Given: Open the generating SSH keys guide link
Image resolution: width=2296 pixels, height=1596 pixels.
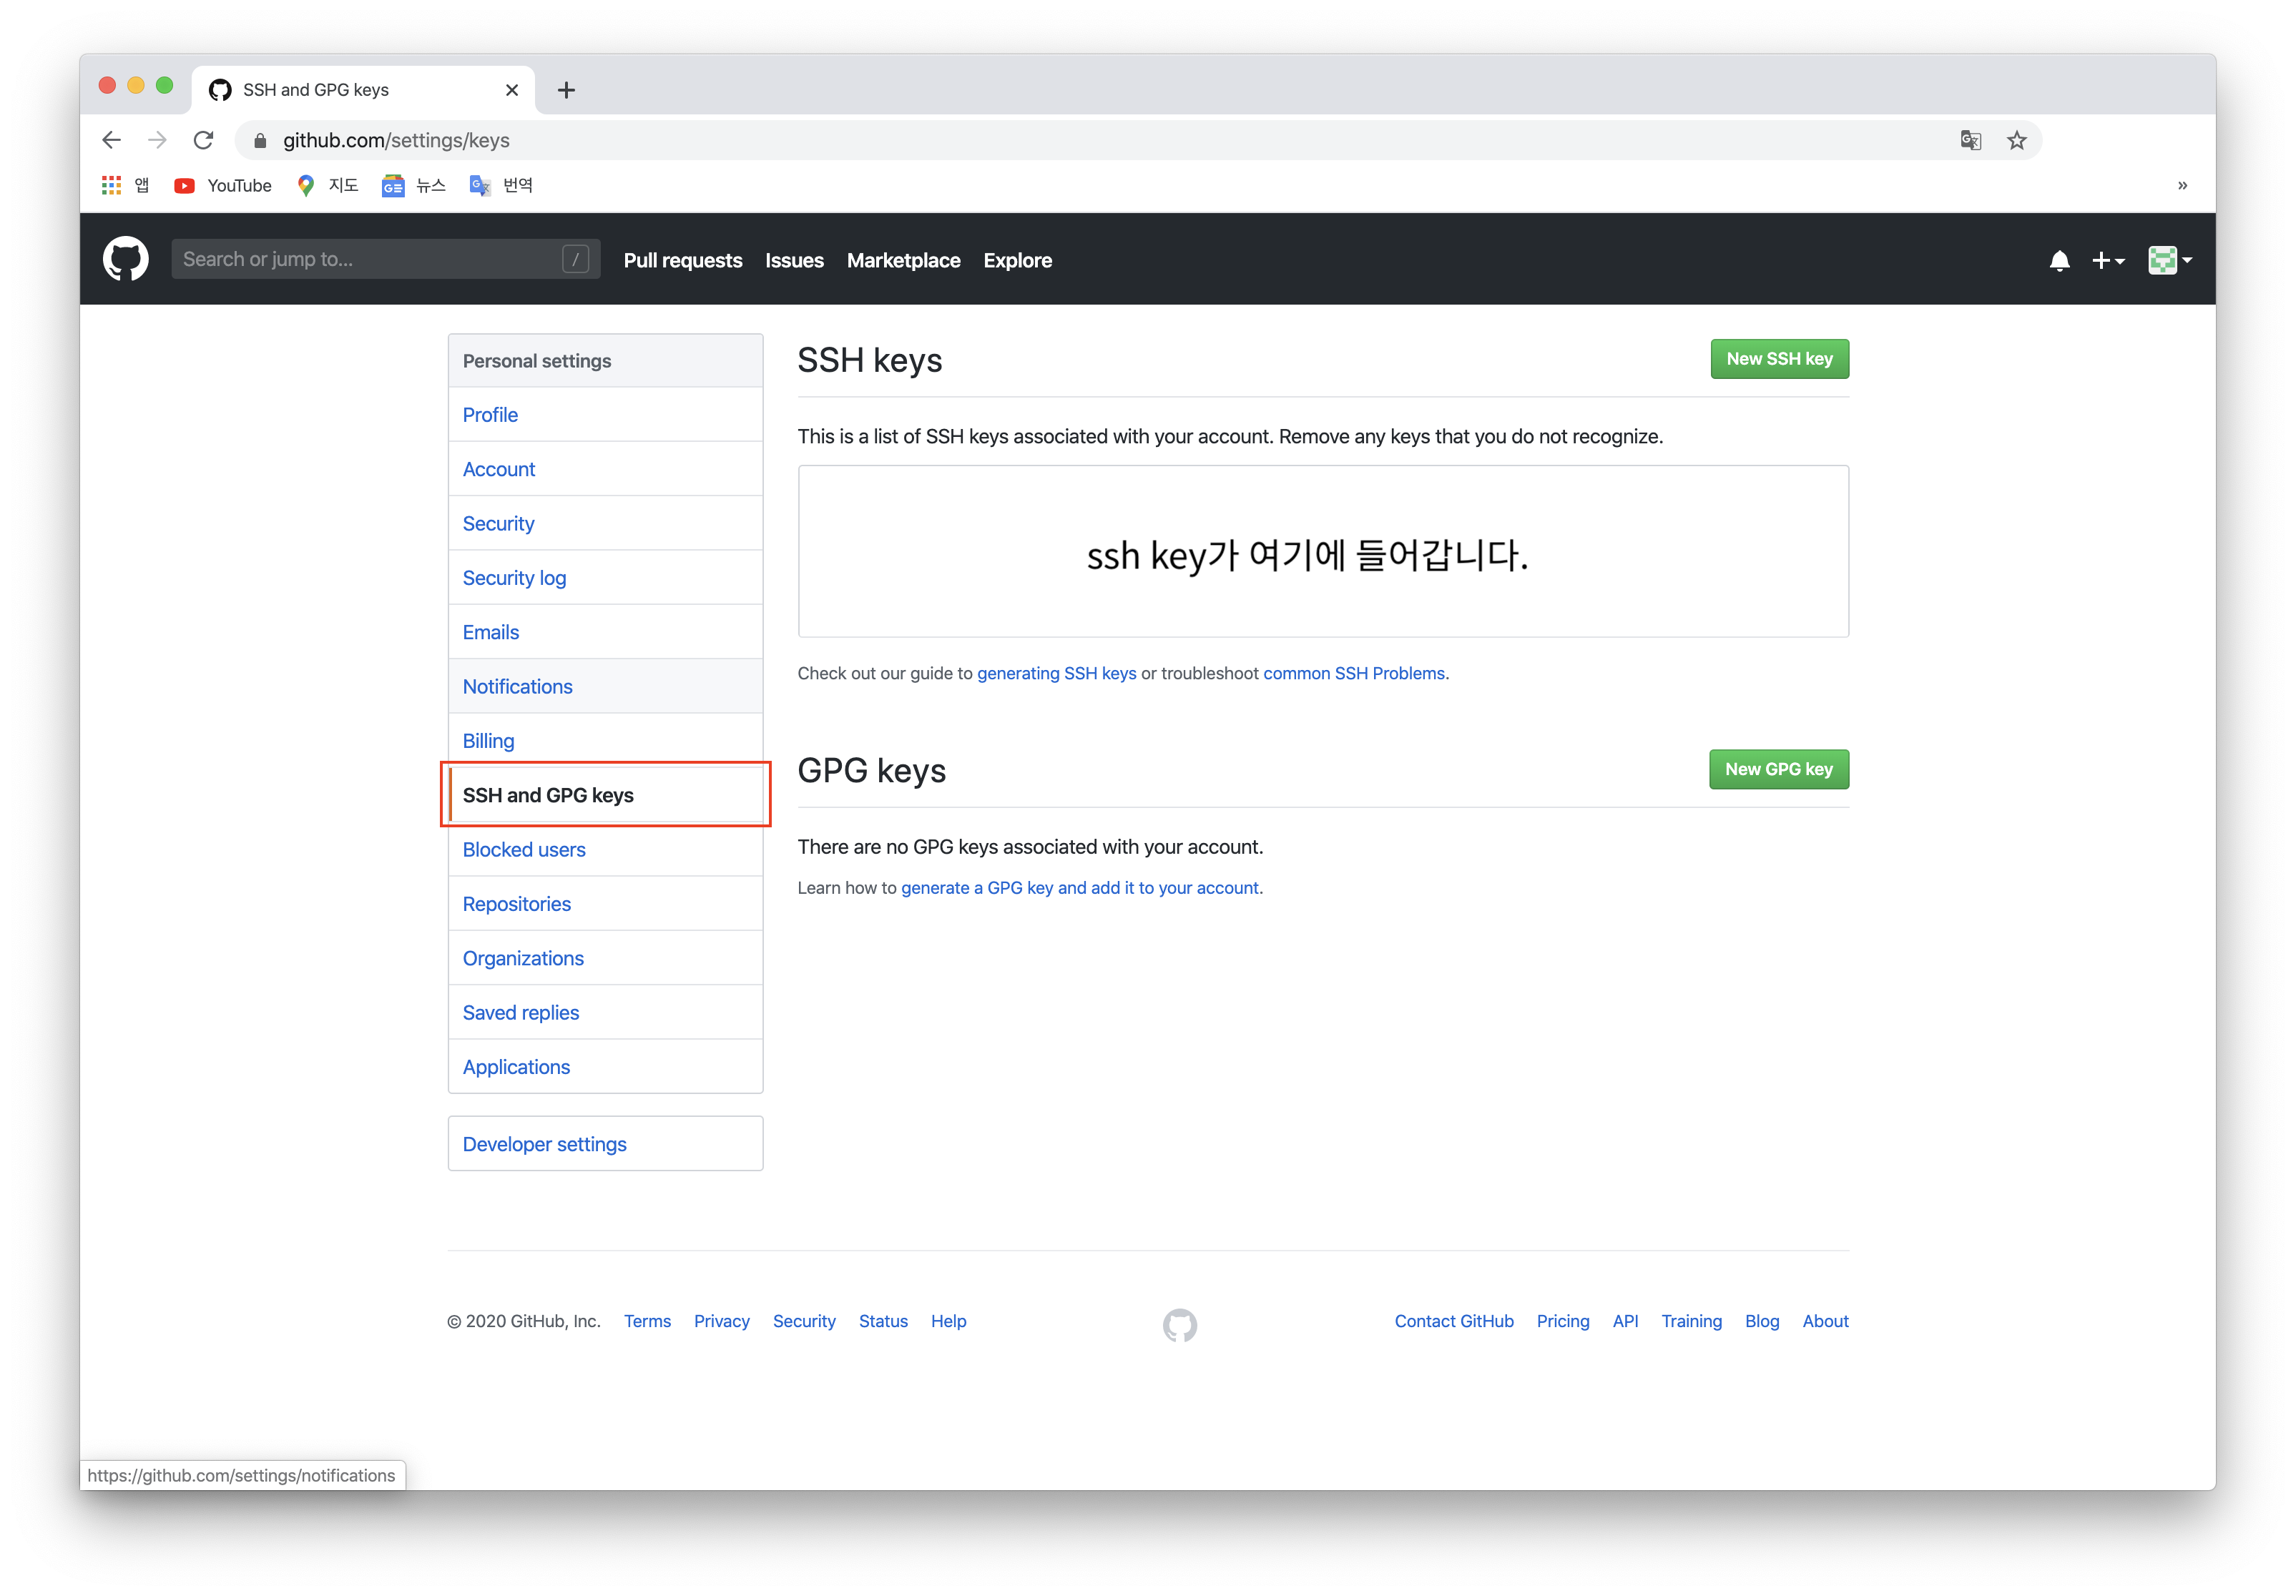Looking at the screenshot, I should [x=1056, y=673].
